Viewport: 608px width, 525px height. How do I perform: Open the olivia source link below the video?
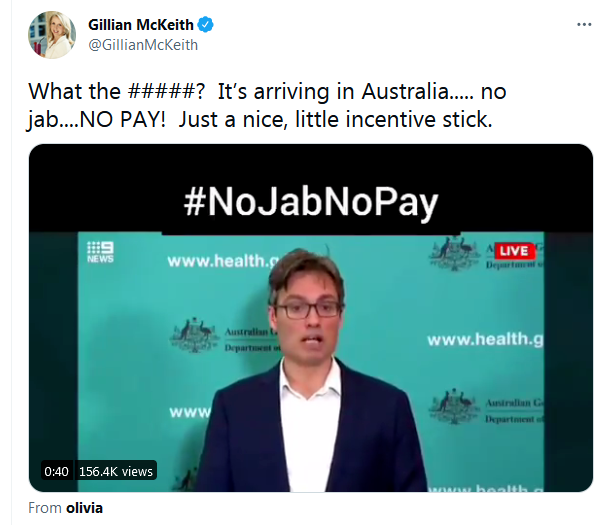[x=84, y=508]
